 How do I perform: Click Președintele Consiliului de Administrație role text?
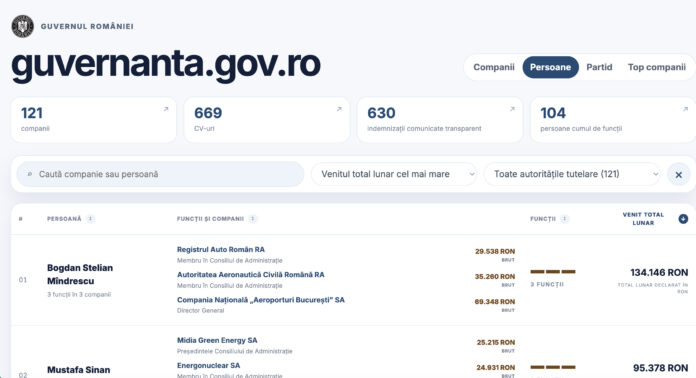(x=234, y=351)
